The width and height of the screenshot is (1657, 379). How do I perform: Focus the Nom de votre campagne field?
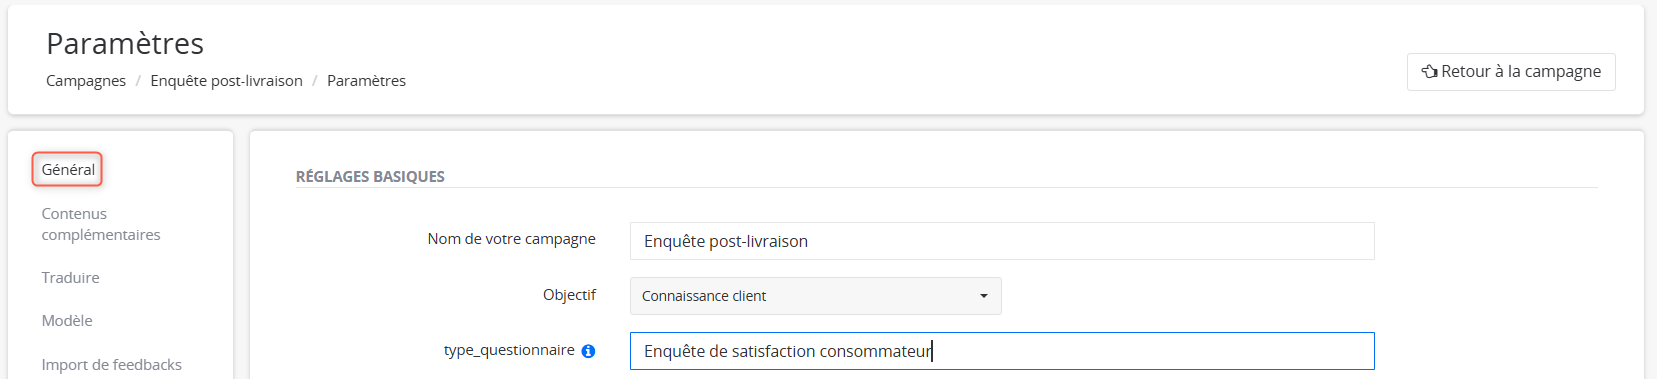tap(1002, 241)
